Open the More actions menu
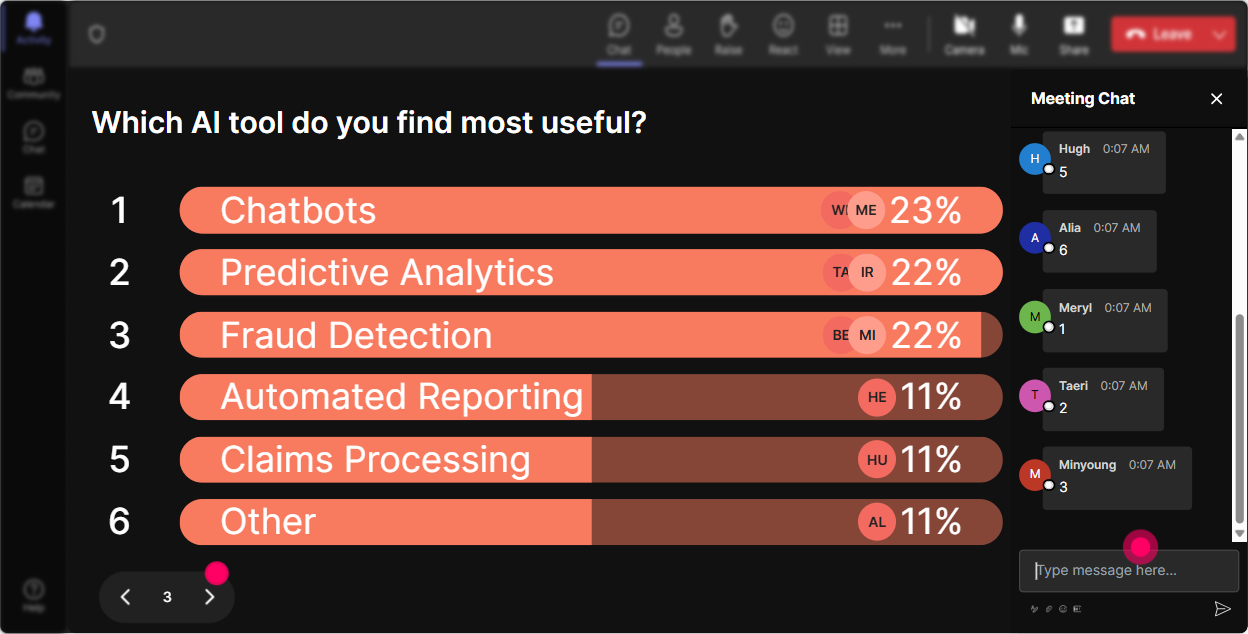This screenshot has width=1248, height=634. pos(893,34)
